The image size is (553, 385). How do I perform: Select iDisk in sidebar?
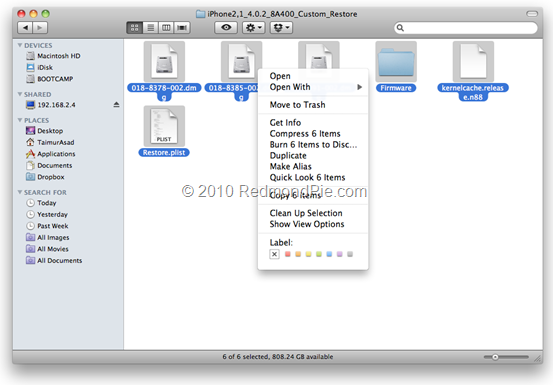click(40, 67)
